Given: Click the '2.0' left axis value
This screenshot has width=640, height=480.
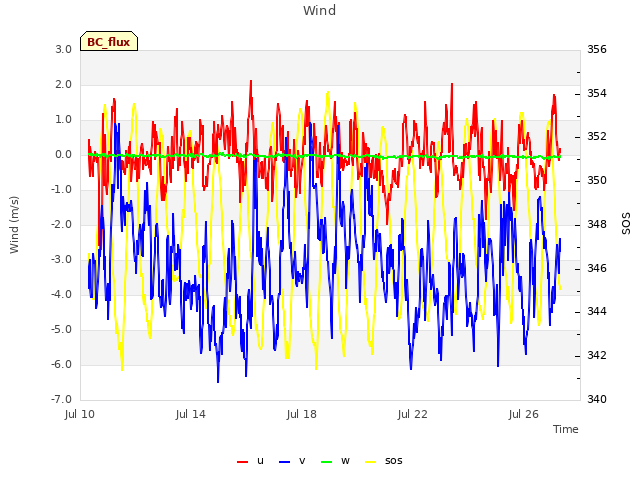Looking at the screenshot, I should point(63,84).
